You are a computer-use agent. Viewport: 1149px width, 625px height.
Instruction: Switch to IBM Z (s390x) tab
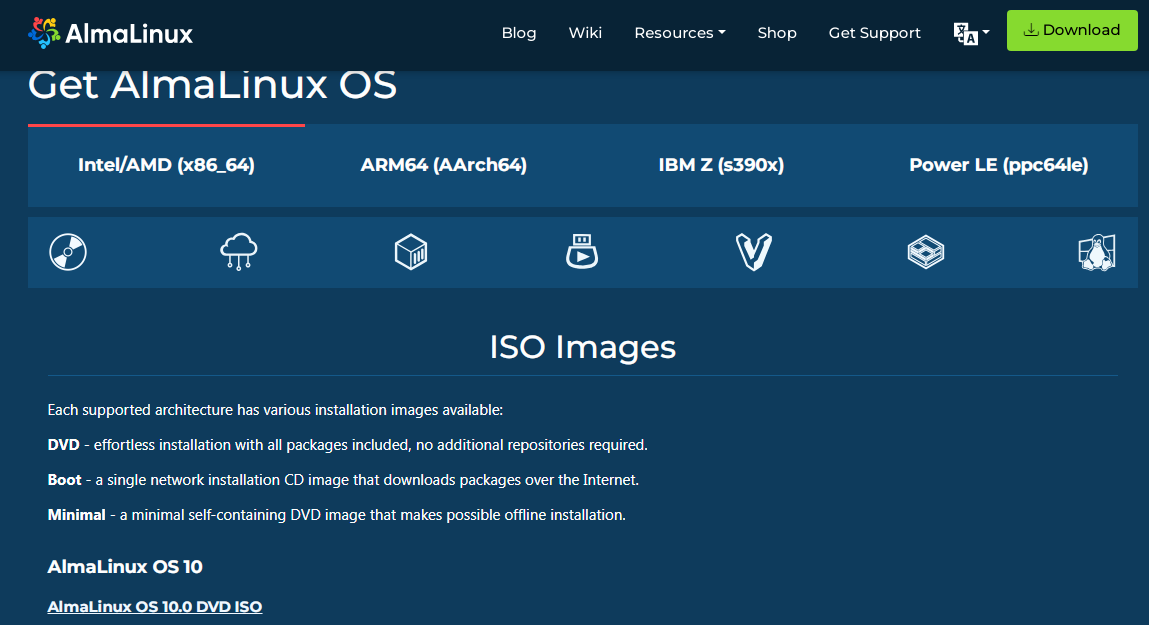pyautogui.click(x=721, y=165)
